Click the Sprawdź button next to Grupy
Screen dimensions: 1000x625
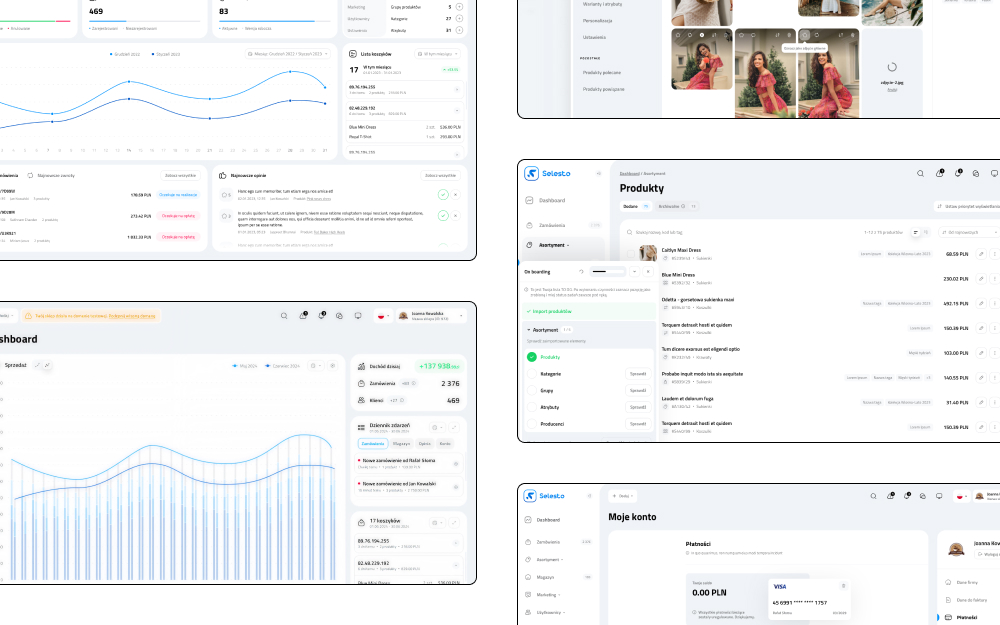(637, 391)
